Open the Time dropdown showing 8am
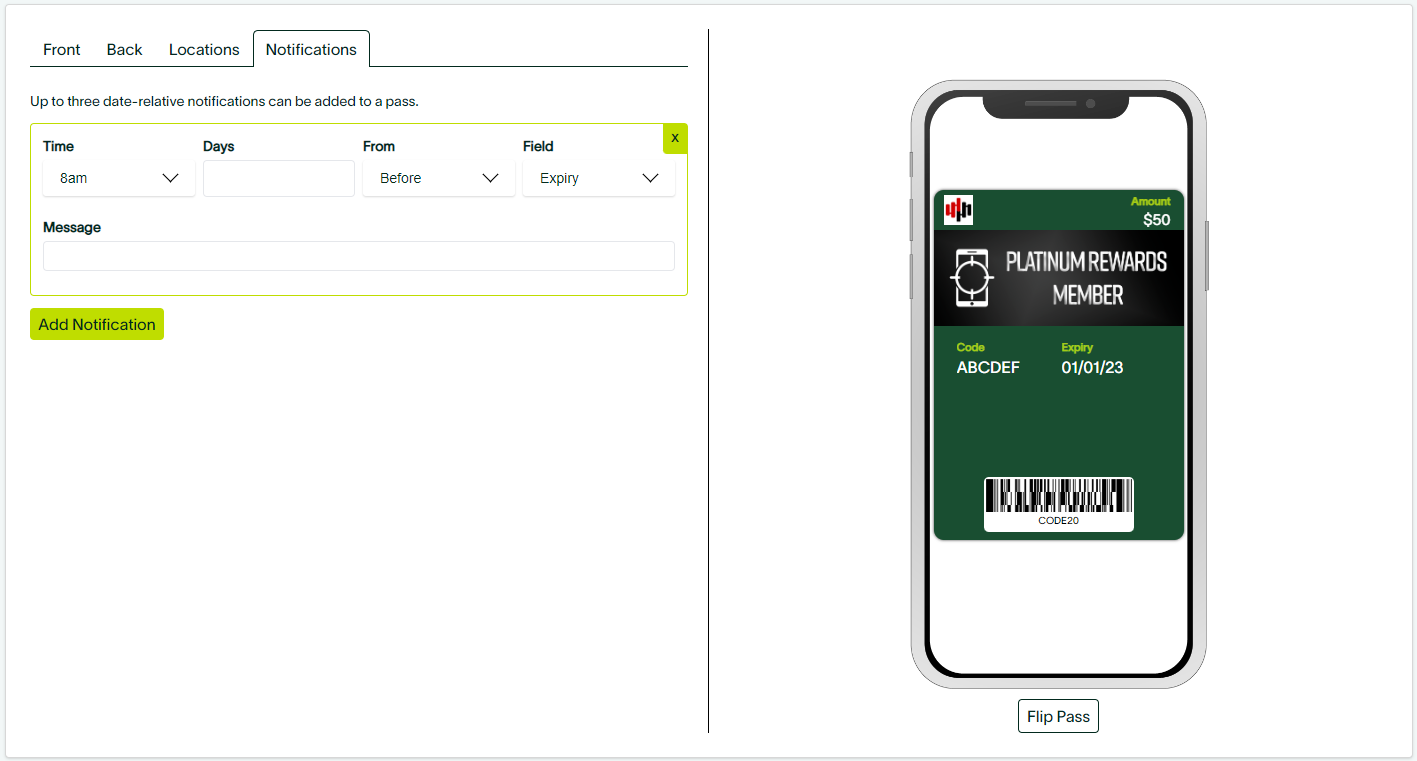1417x761 pixels. (x=119, y=178)
